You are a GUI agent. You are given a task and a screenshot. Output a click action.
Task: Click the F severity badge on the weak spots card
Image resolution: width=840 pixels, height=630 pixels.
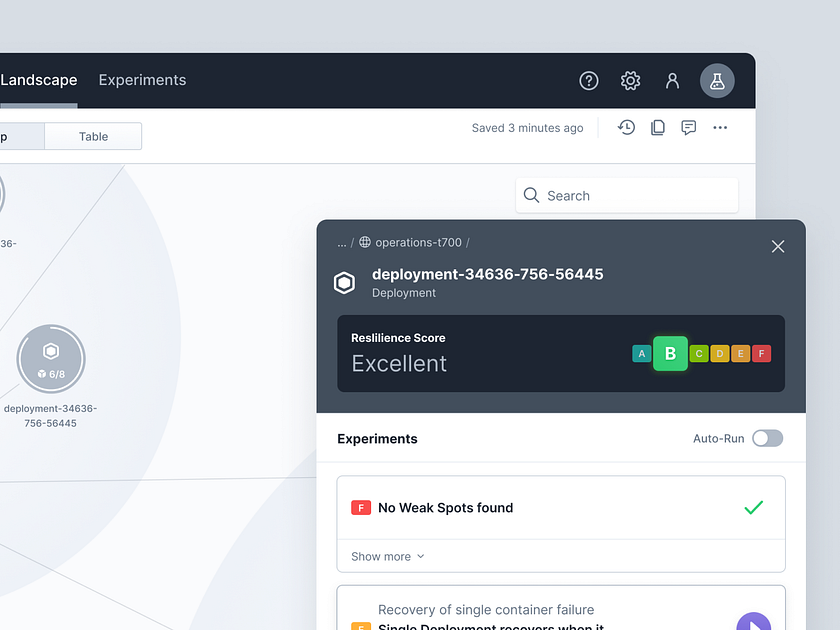(x=361, y=507)
